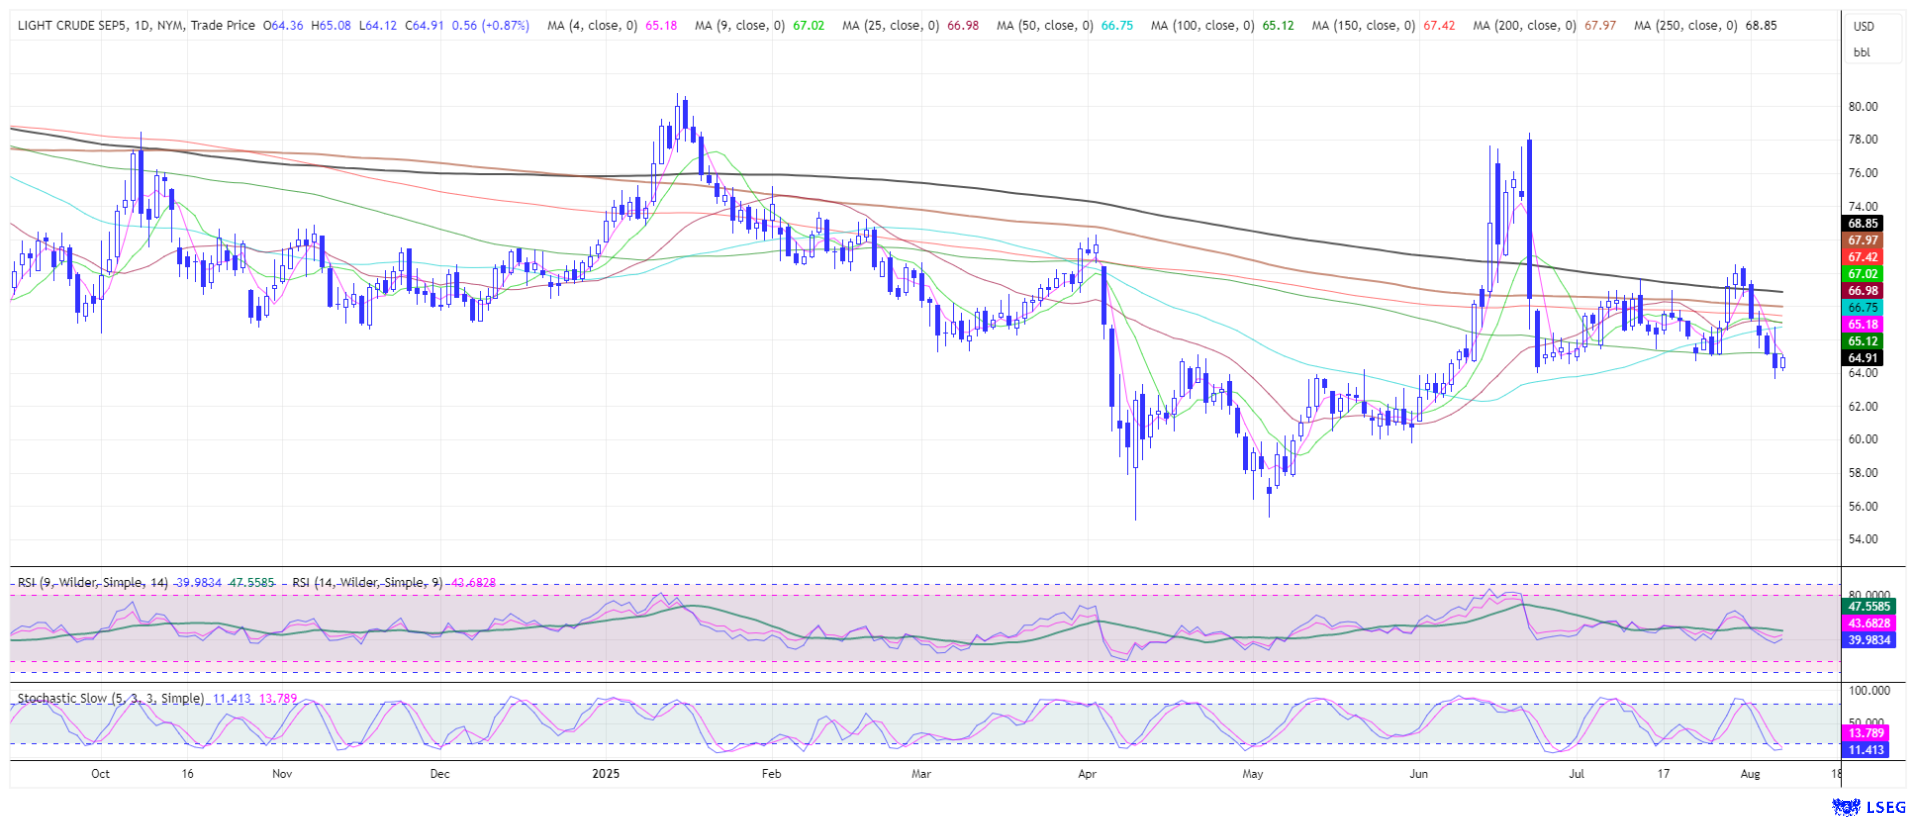
Task: Select the RSI (14, Wilder, Simple, 9) legend
Action: 367,582
